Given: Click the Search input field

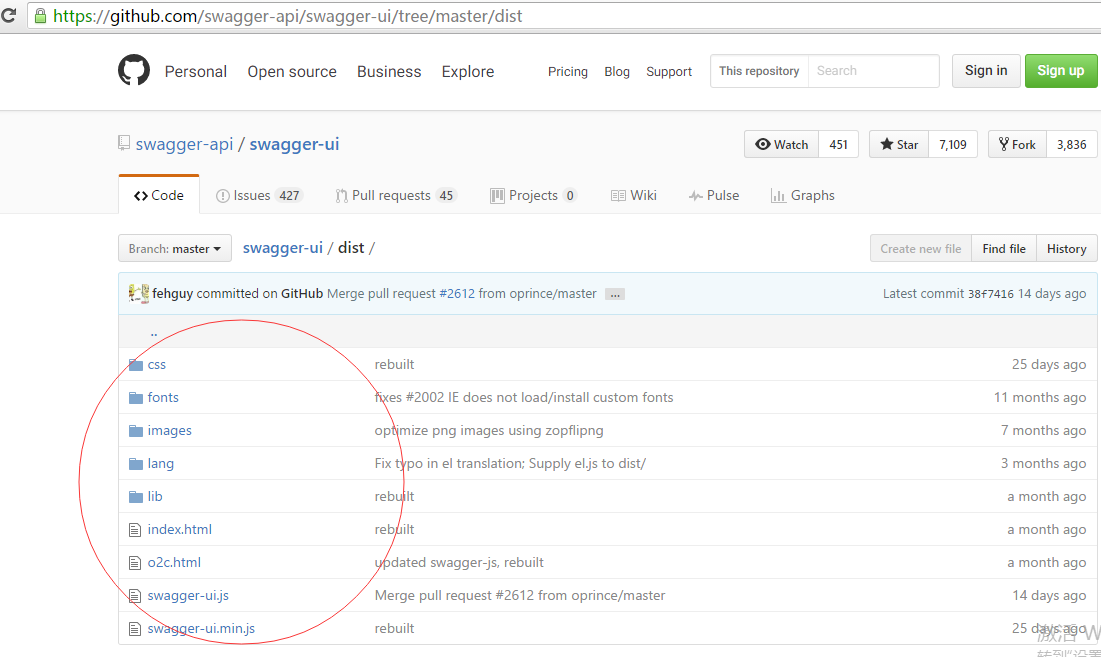Looking at the screenshot, I should [x=873, y=71].
